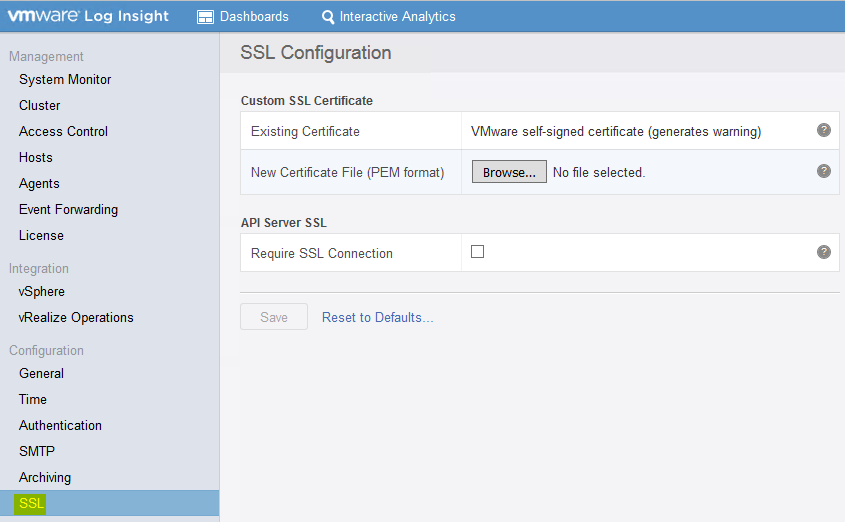Click 'VMware self-signed certificate (generates warning)' value

[x=616, y=131]
